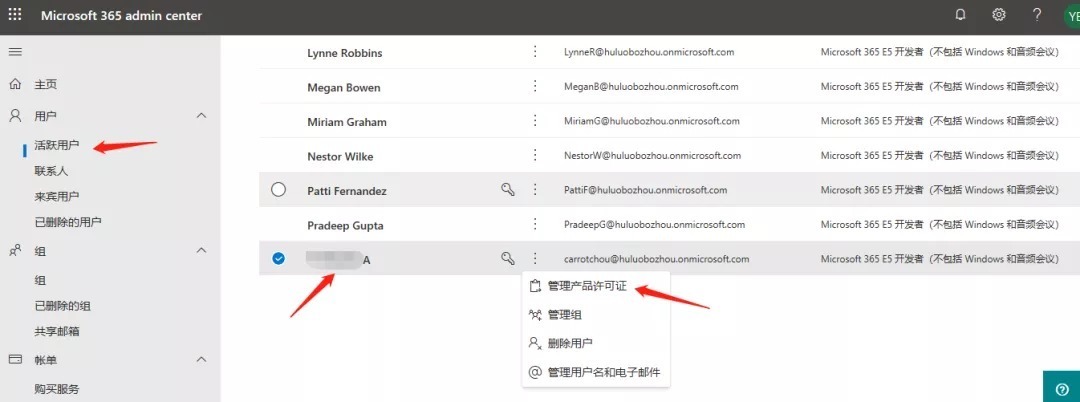The image size is (1080, 402).
Task: Open settings gear in header
Action: click(999, 14)
